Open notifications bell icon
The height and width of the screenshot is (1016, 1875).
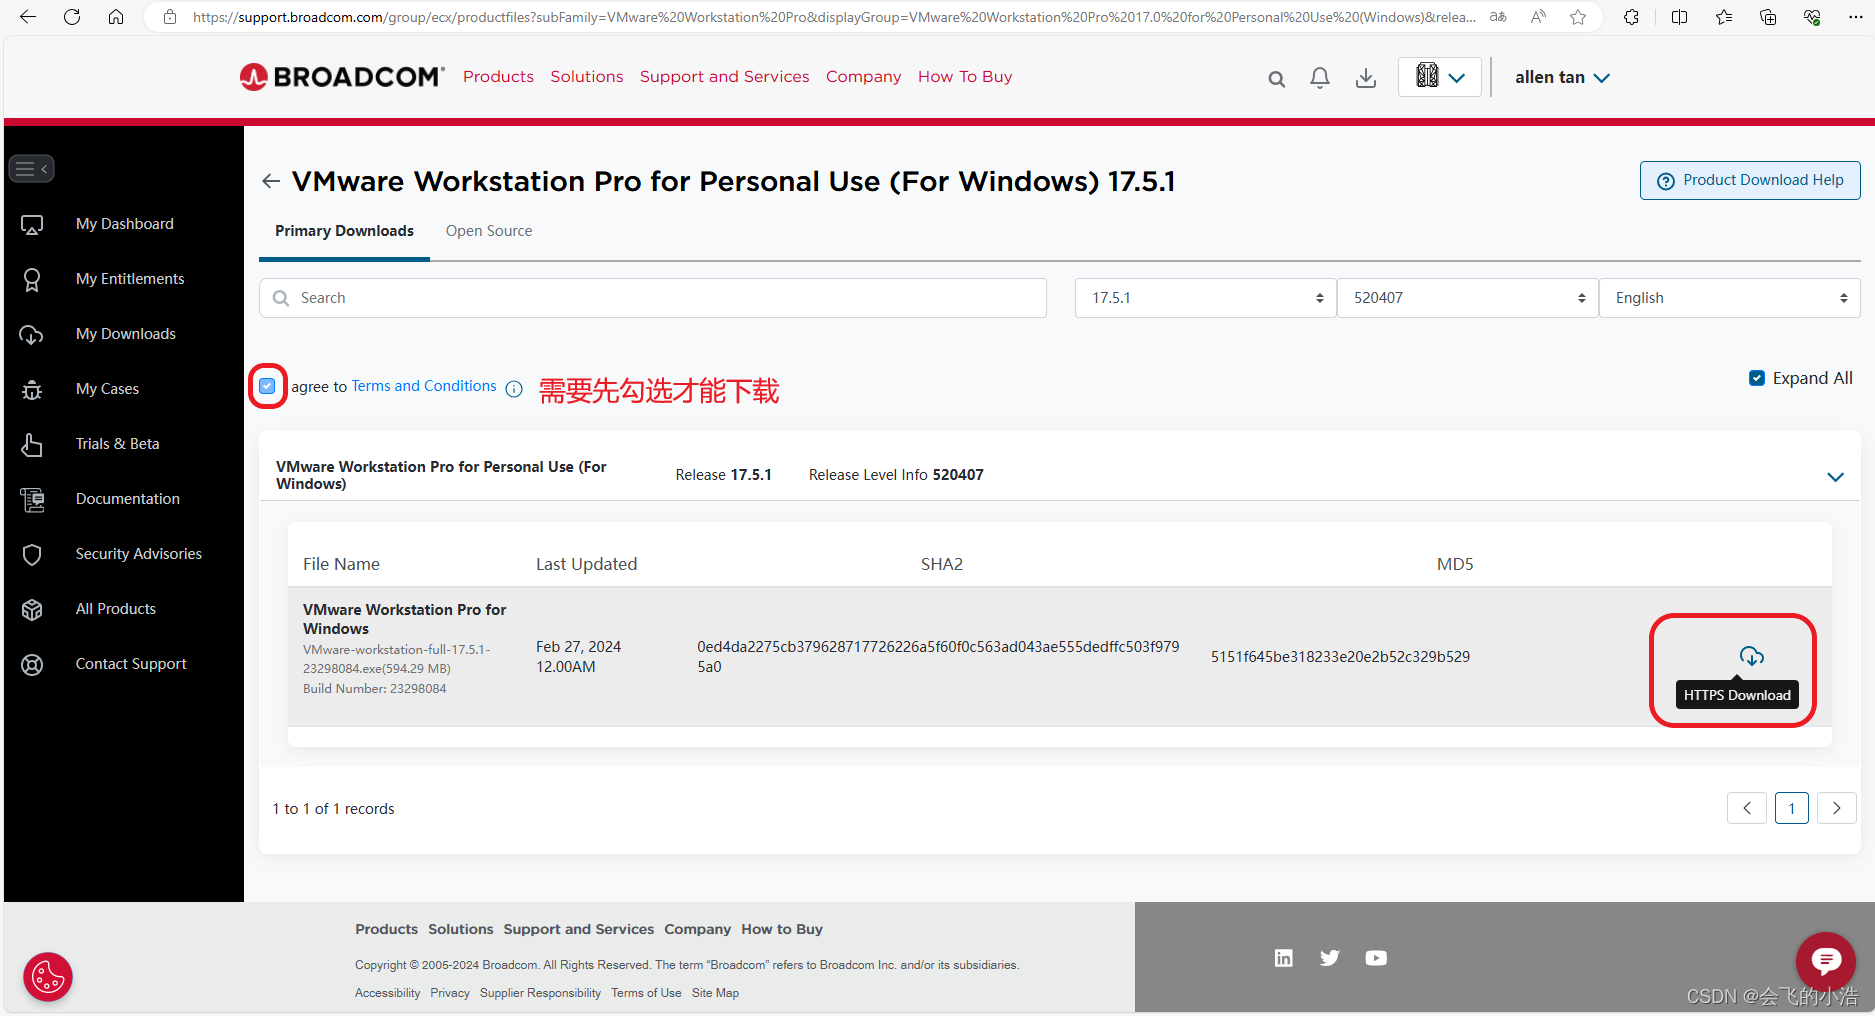pyautogui.click(x=1320, y=78)
